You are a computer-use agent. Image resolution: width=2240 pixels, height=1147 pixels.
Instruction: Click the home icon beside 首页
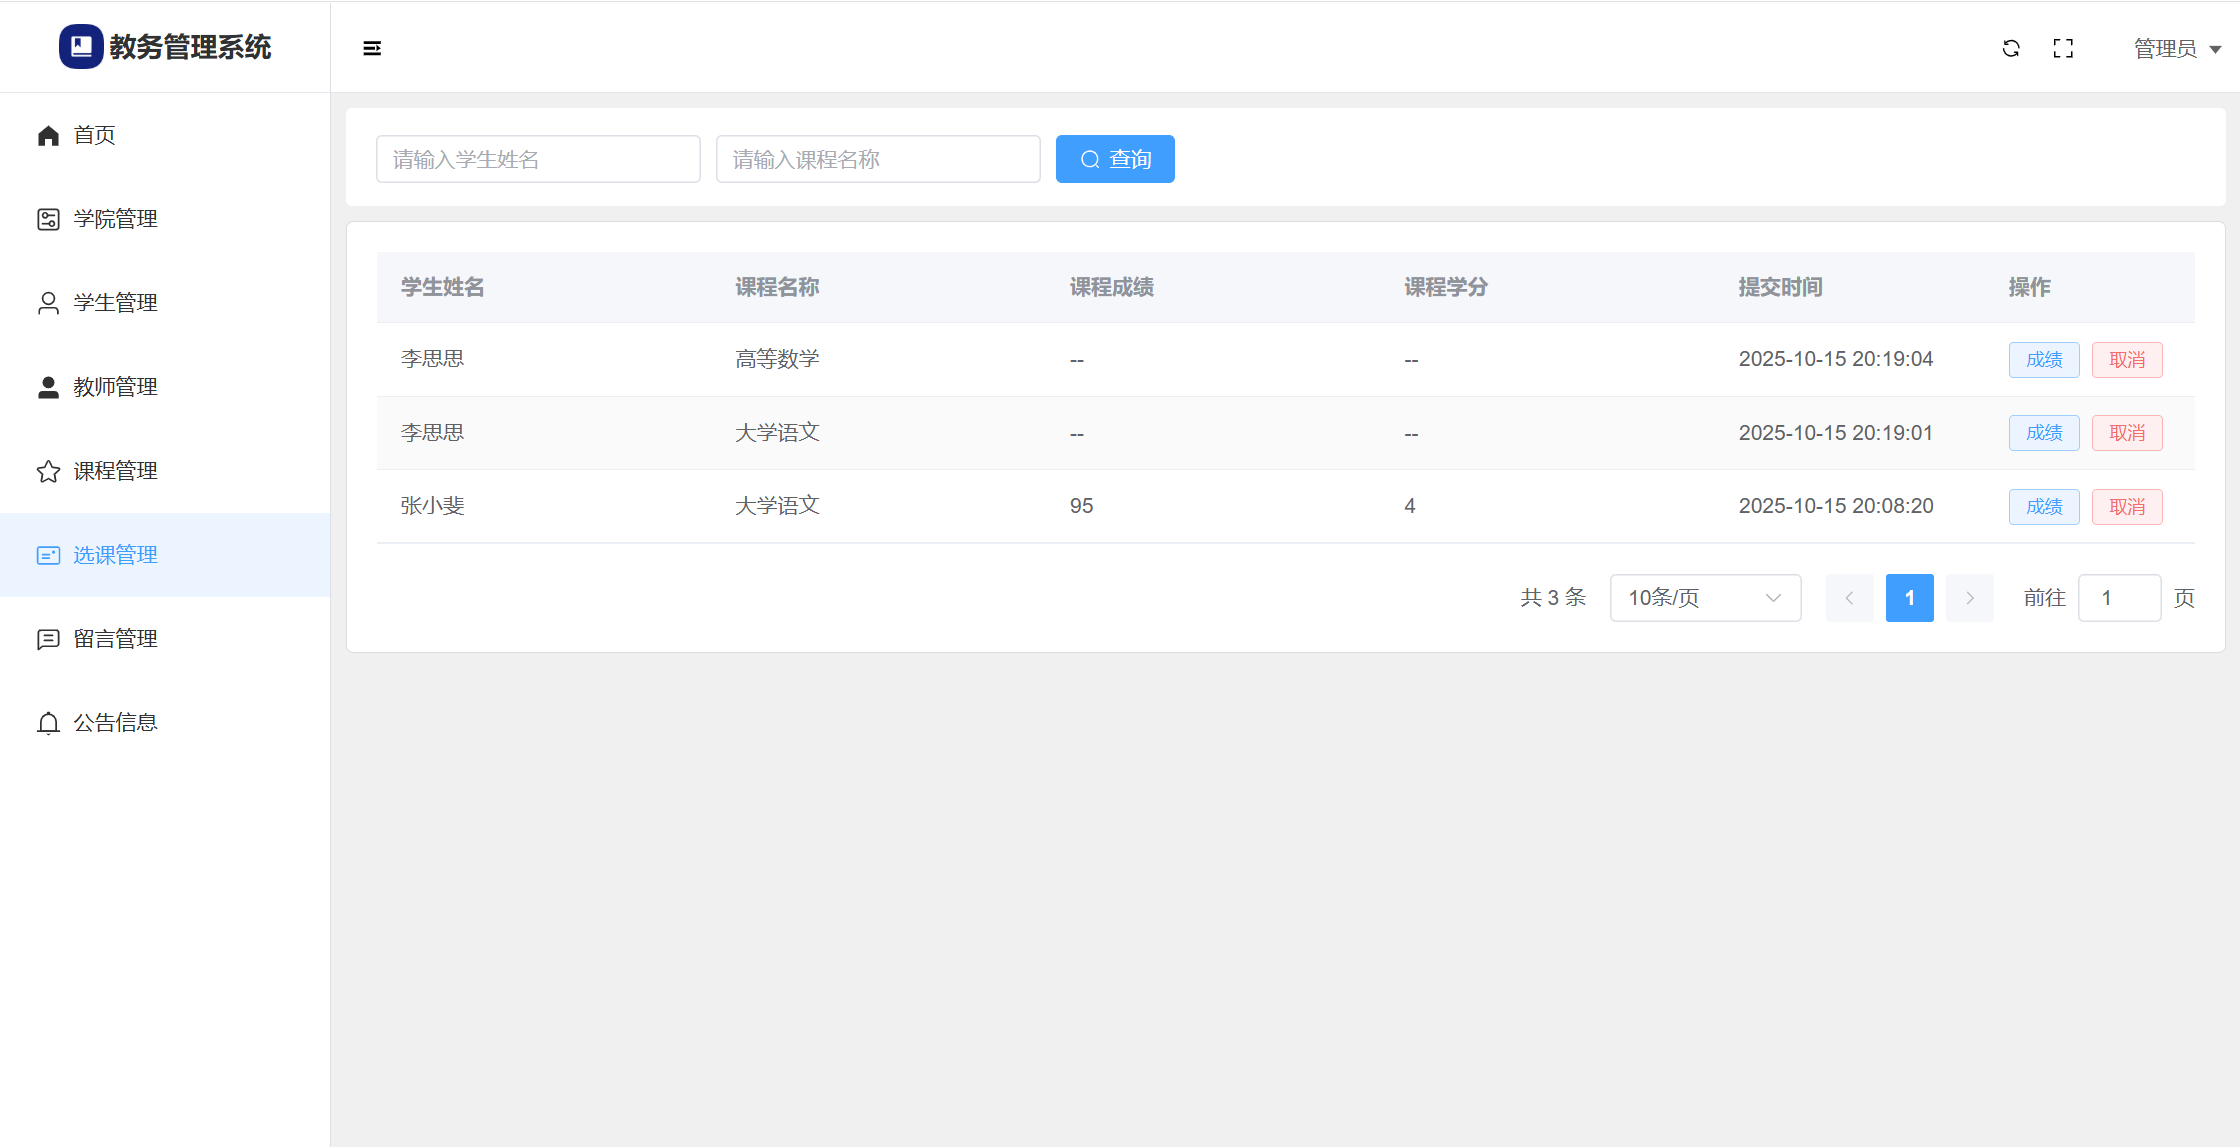[48, 135]
